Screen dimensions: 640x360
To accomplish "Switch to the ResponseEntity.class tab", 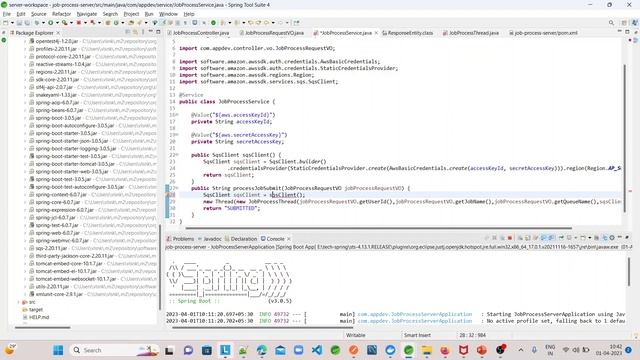I will pos(408,33).
